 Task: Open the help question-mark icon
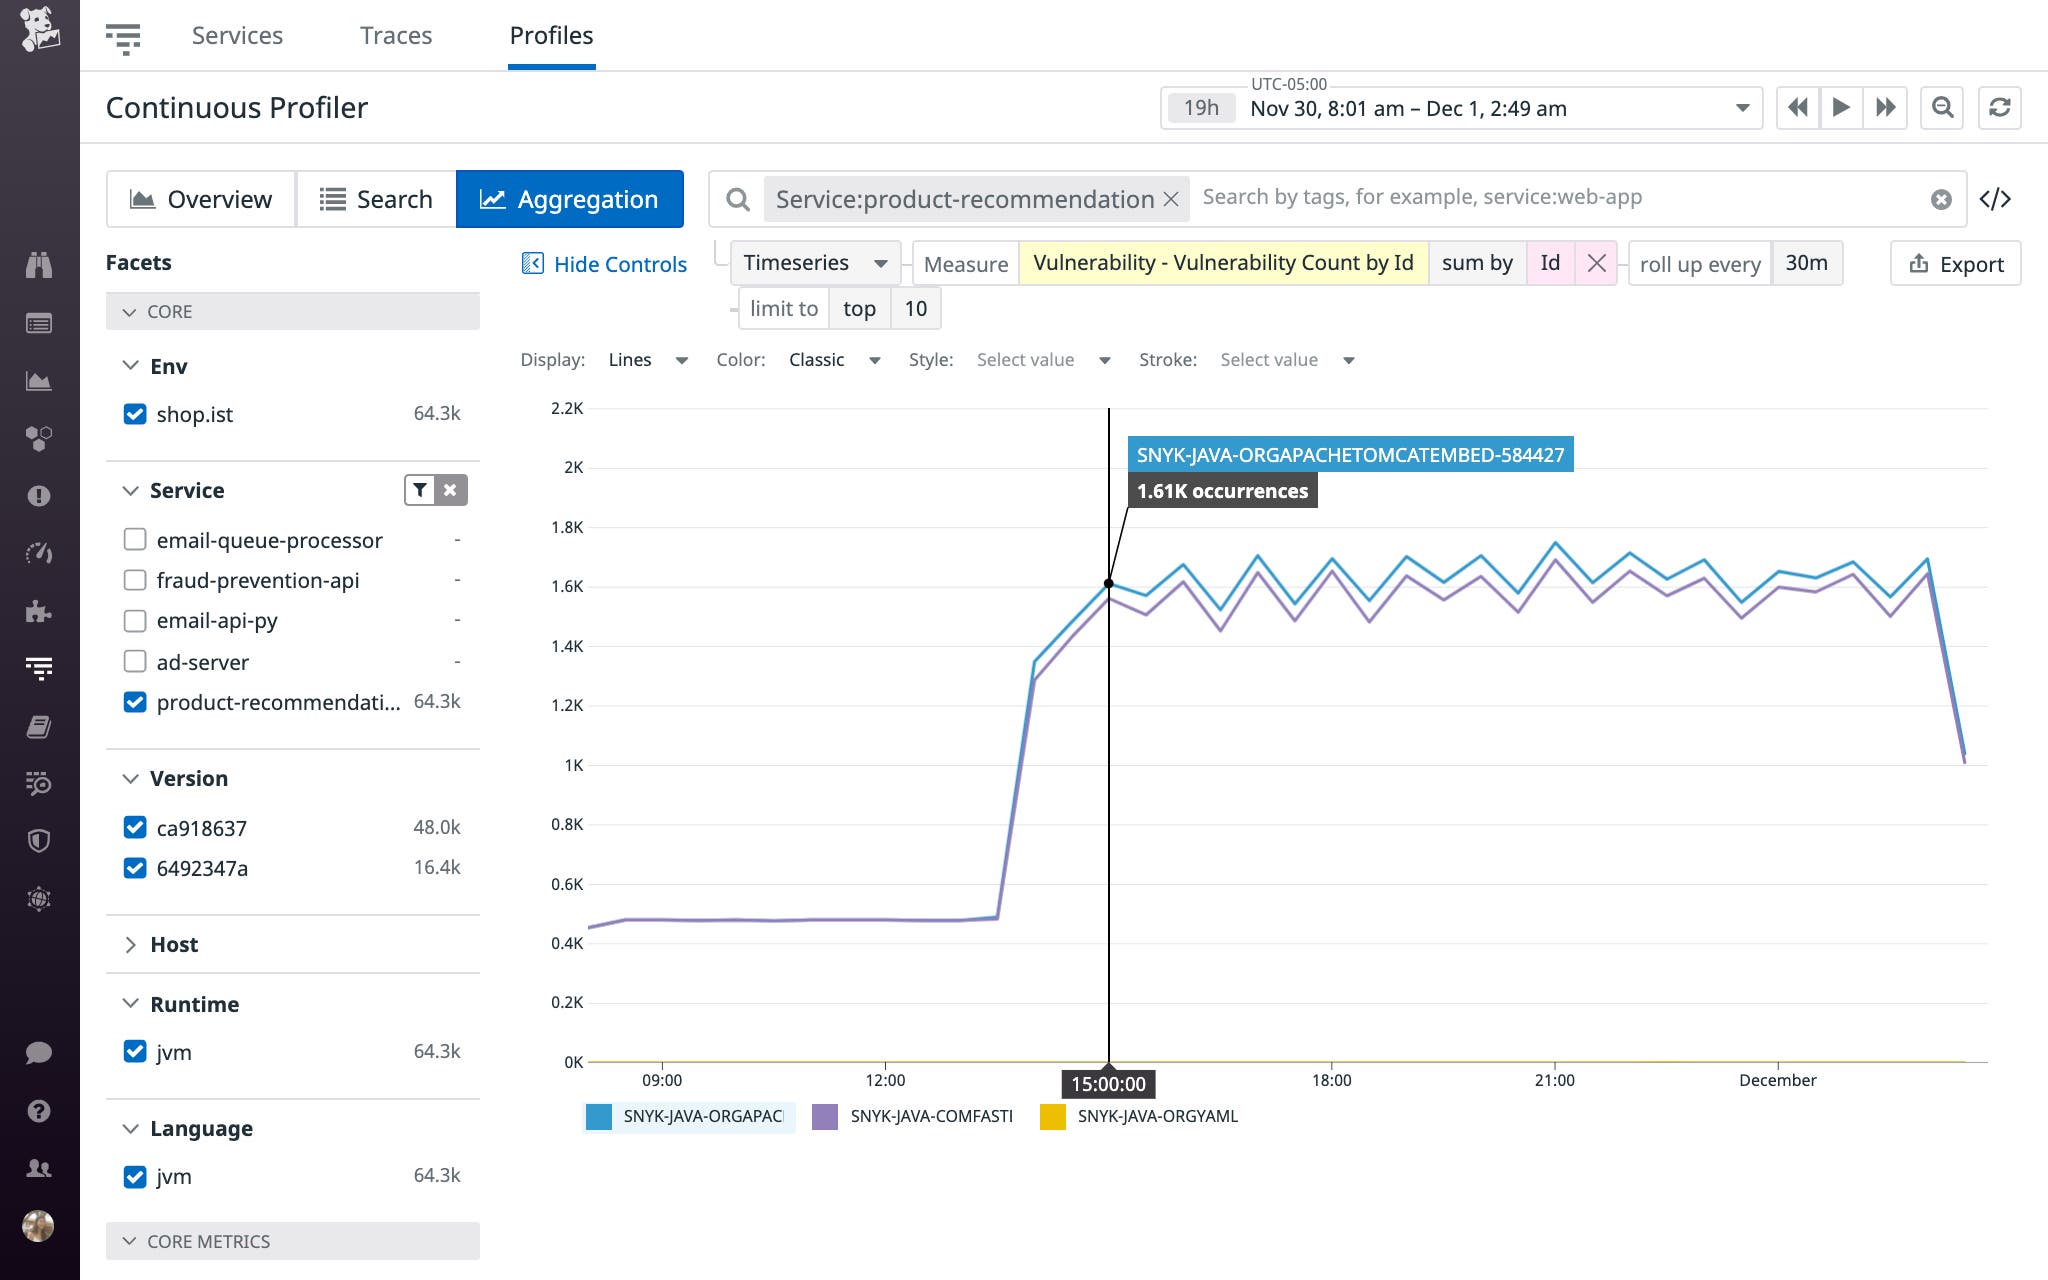40,1110
